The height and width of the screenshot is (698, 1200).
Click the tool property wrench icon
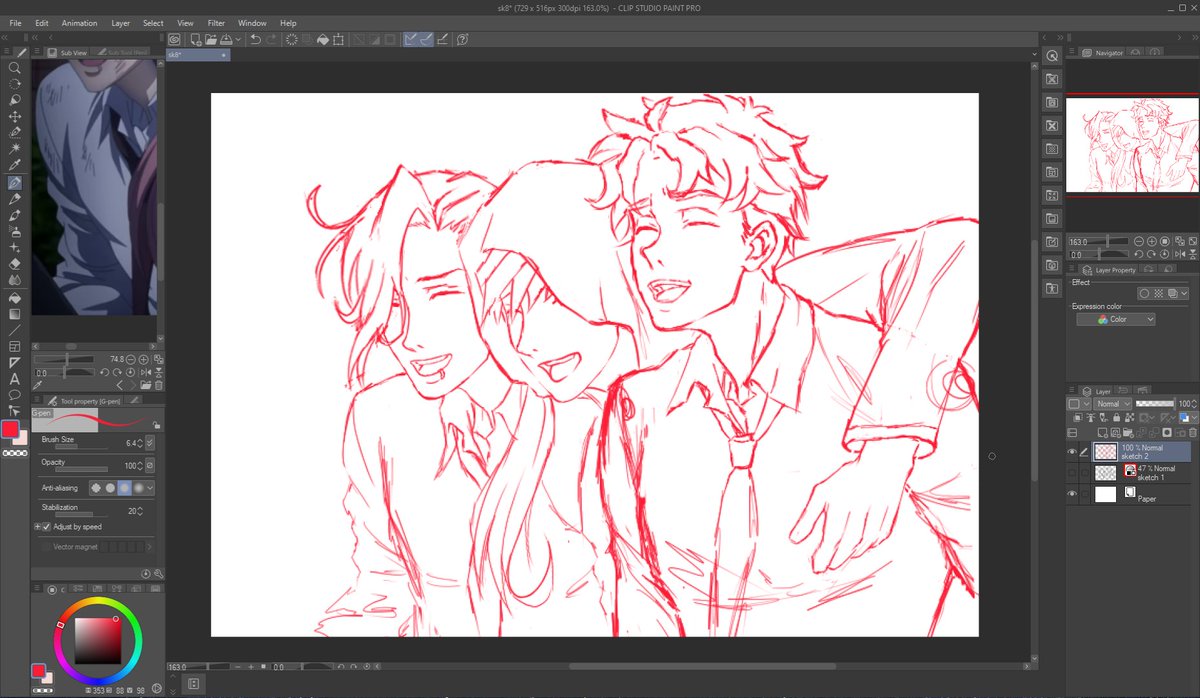158,573
